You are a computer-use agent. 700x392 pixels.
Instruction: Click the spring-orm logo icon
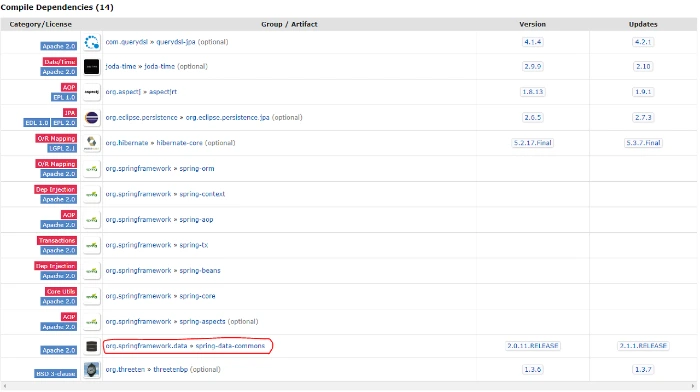click(92, 169)
